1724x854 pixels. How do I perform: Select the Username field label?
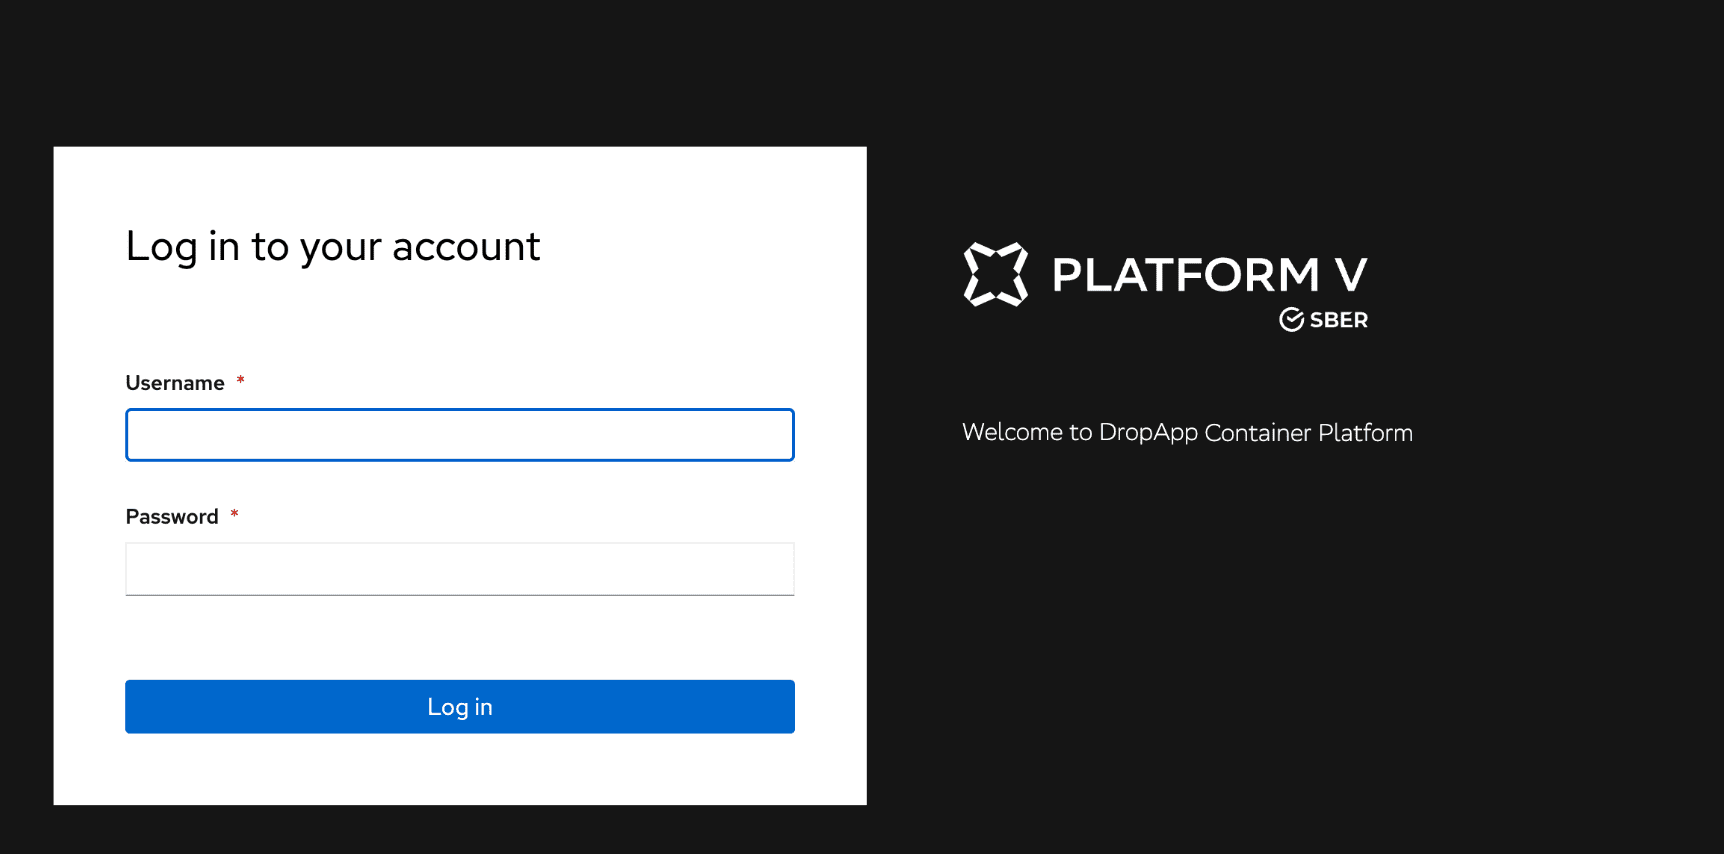click(174, 382)
